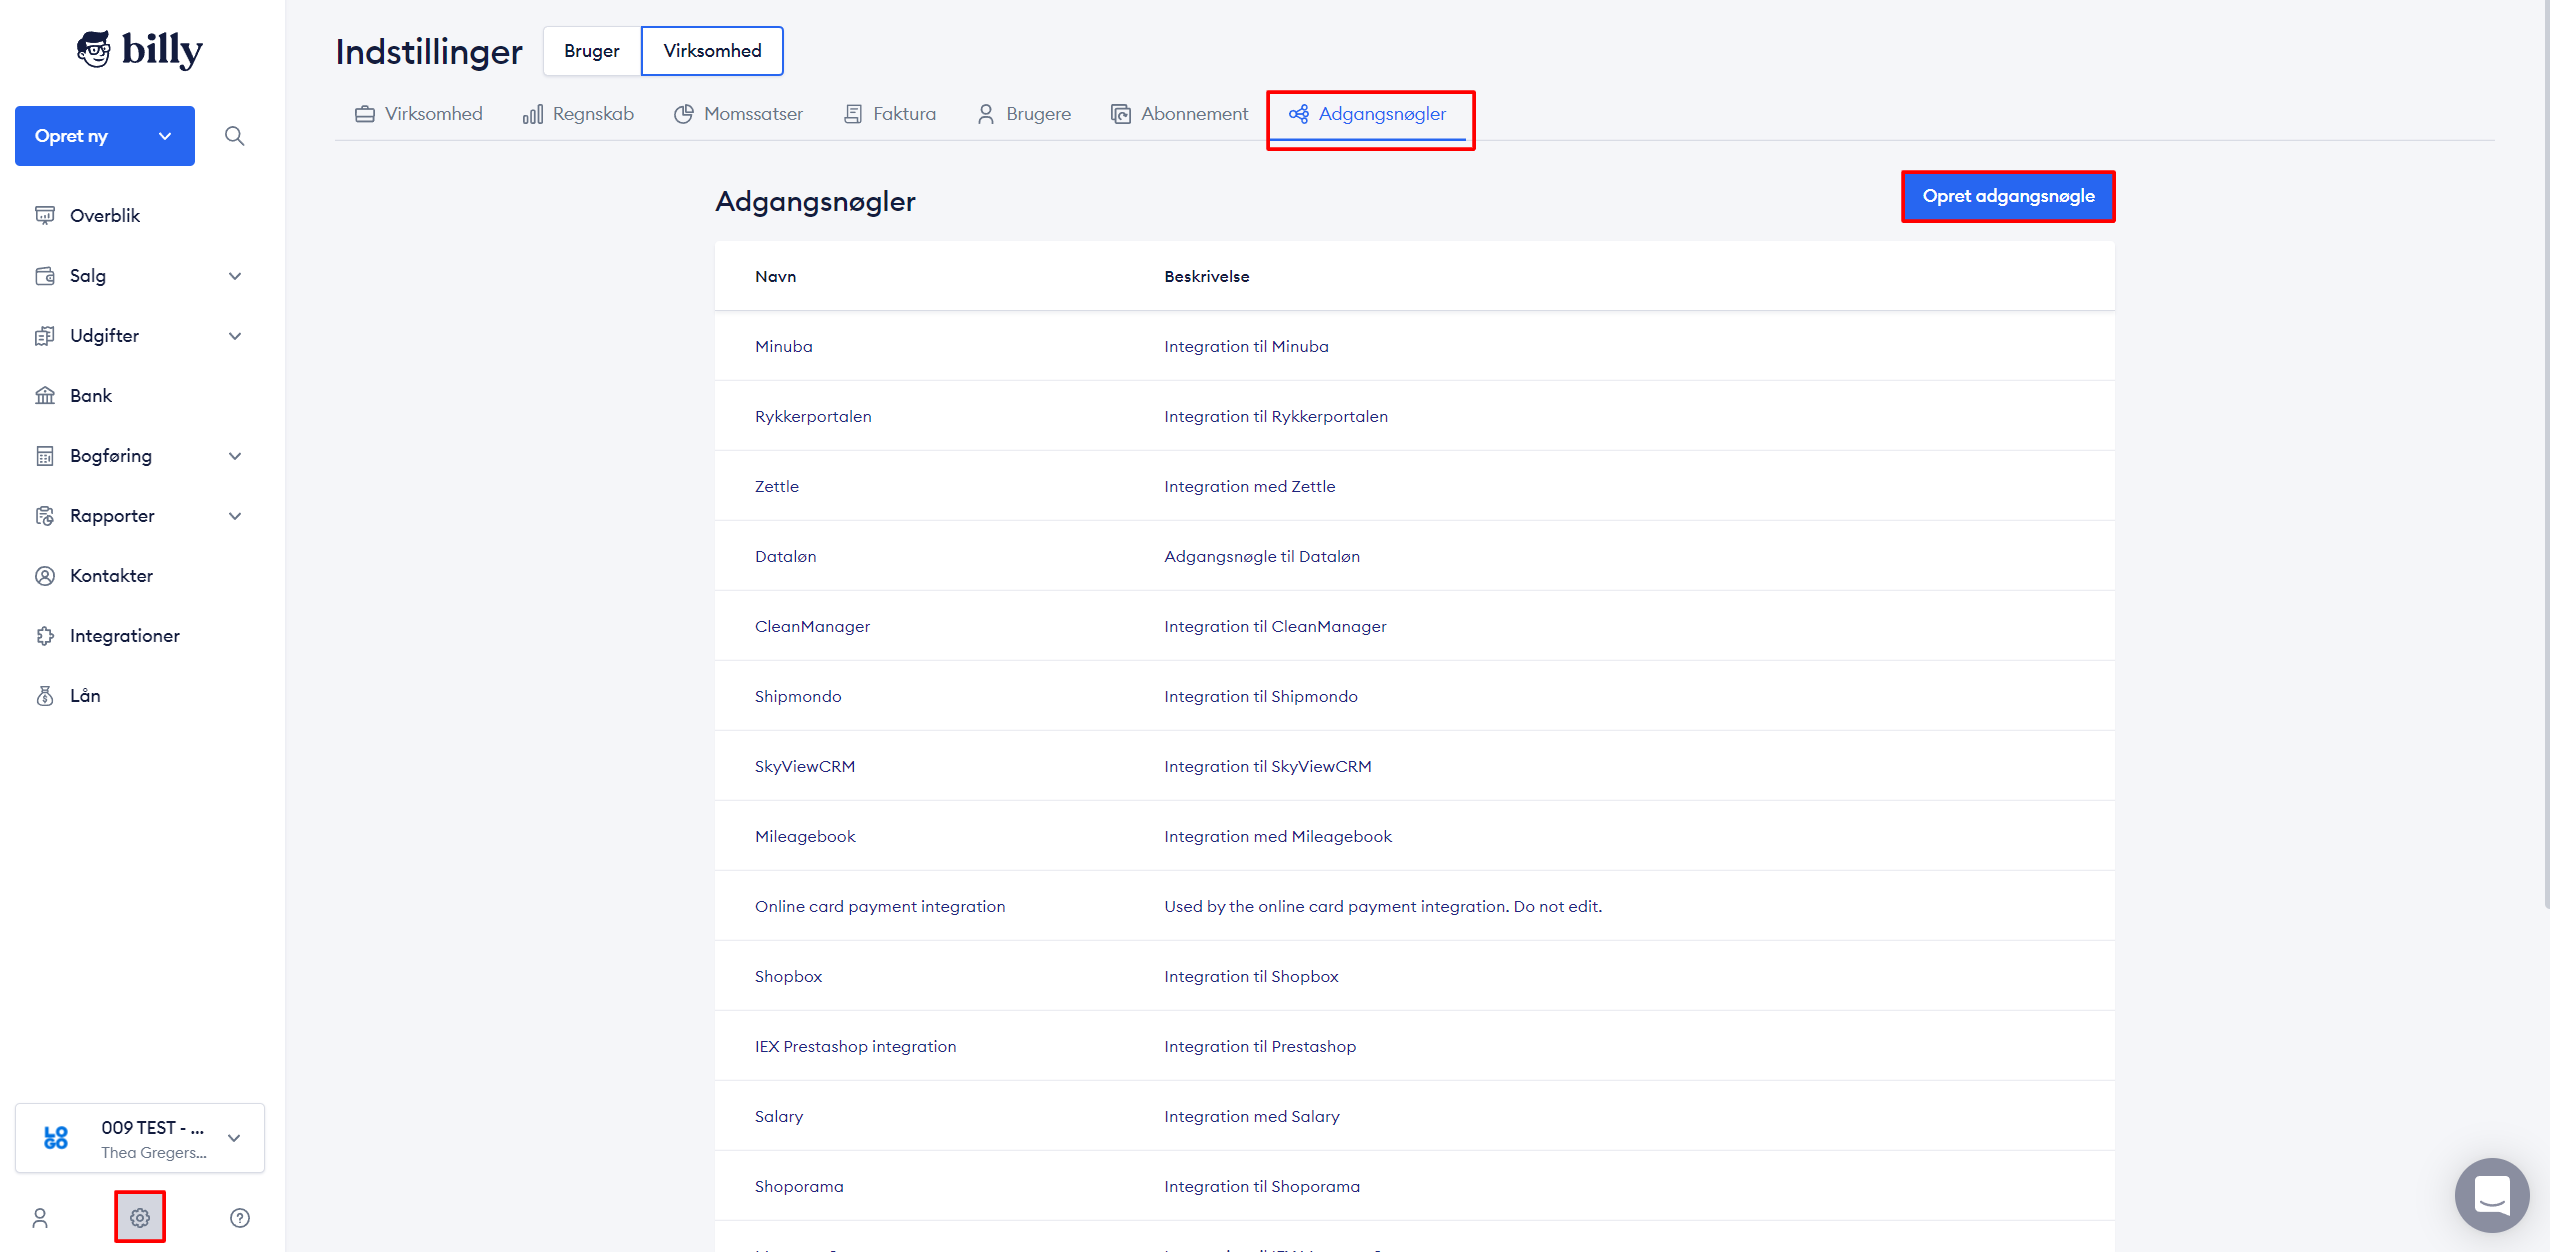Go to Kontakter in sidebar

tap(111, 575)
